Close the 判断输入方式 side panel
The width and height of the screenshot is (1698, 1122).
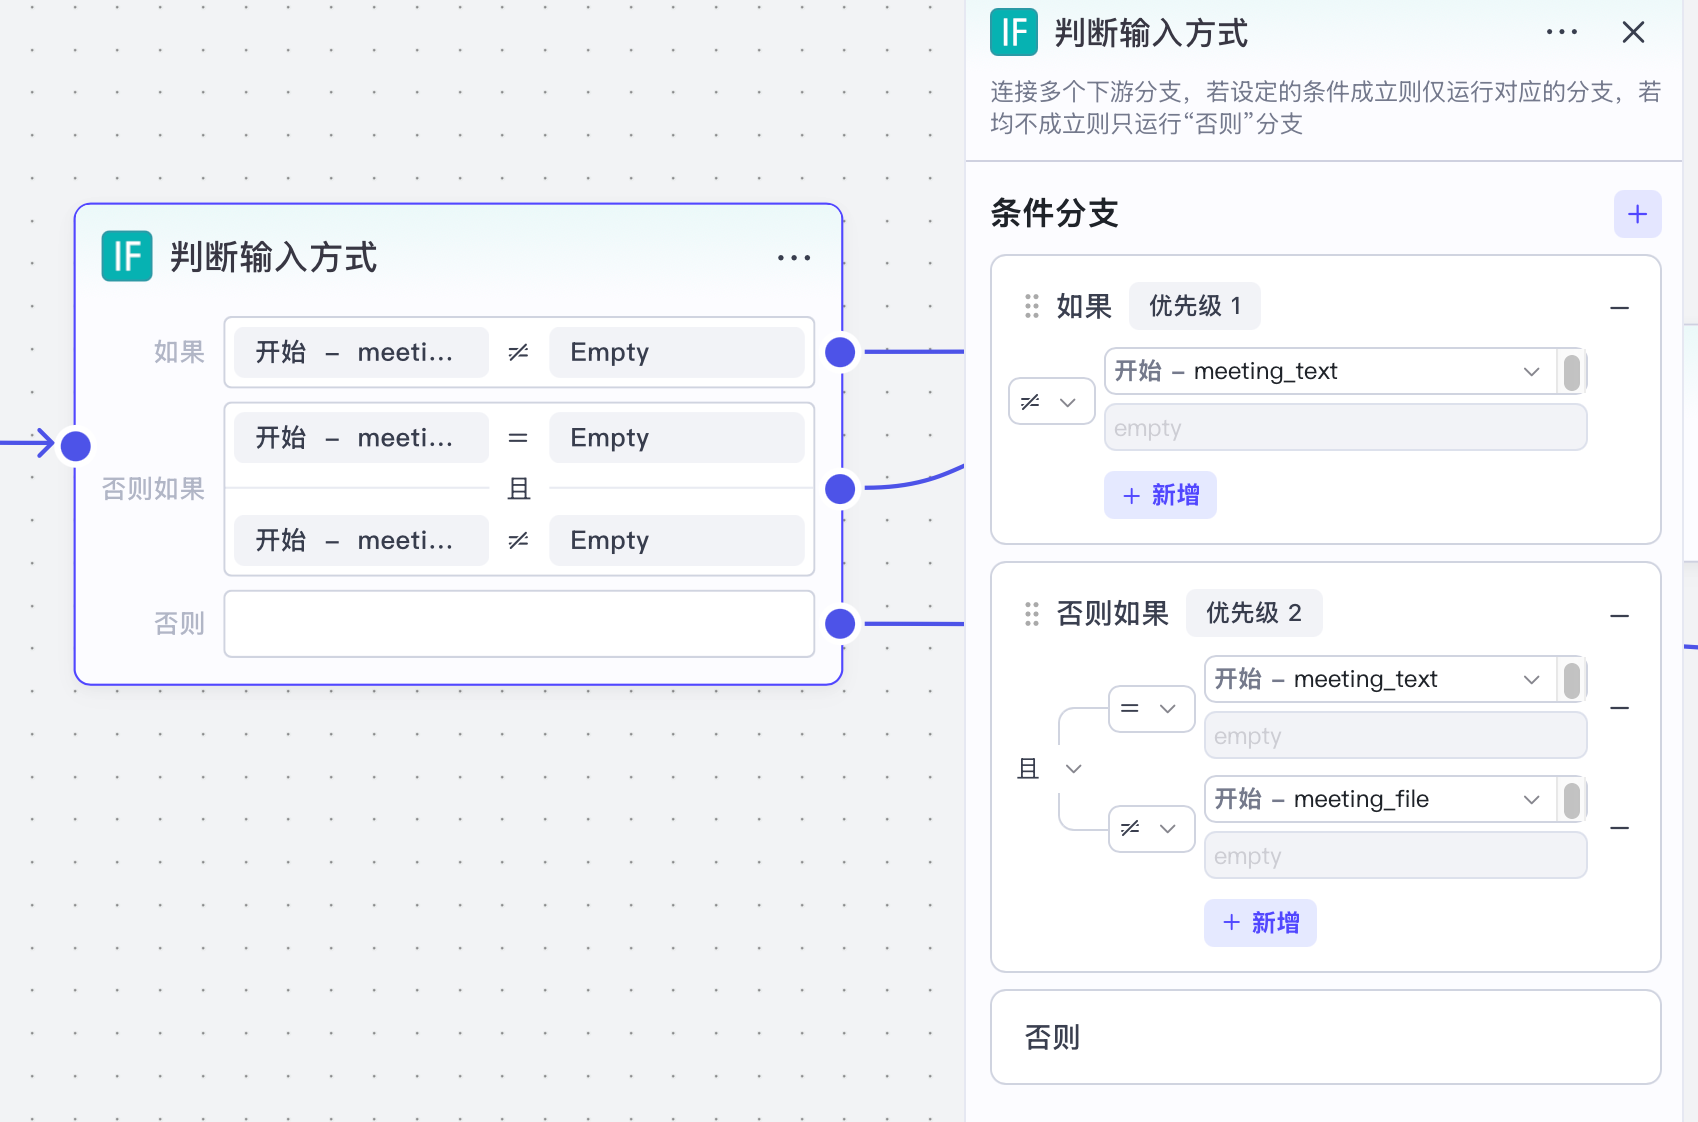(1633, 32)
